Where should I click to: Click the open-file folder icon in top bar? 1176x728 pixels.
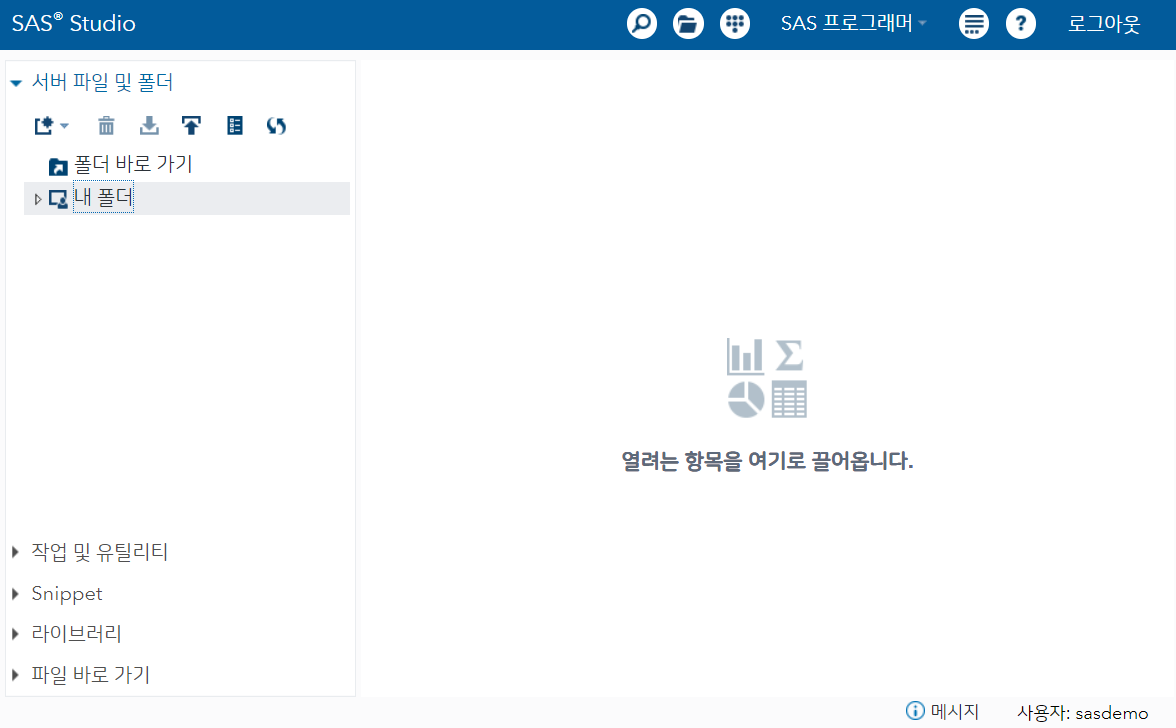(x=688, y=23)
